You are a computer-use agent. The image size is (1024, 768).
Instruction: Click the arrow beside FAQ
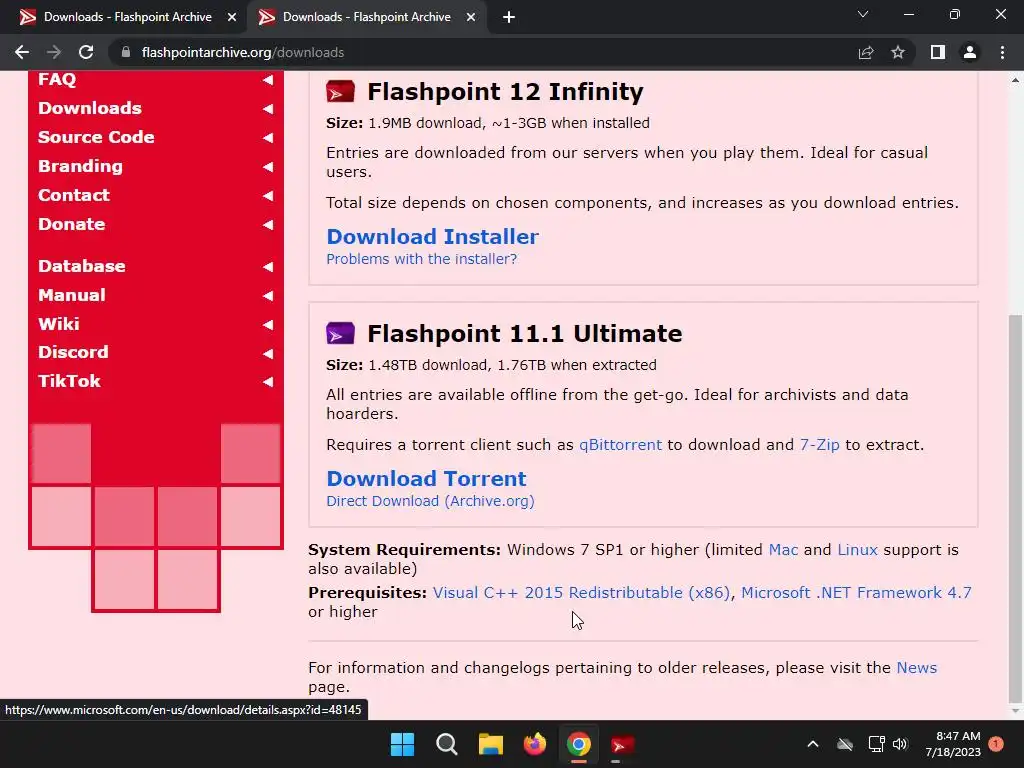click(268, 80)
